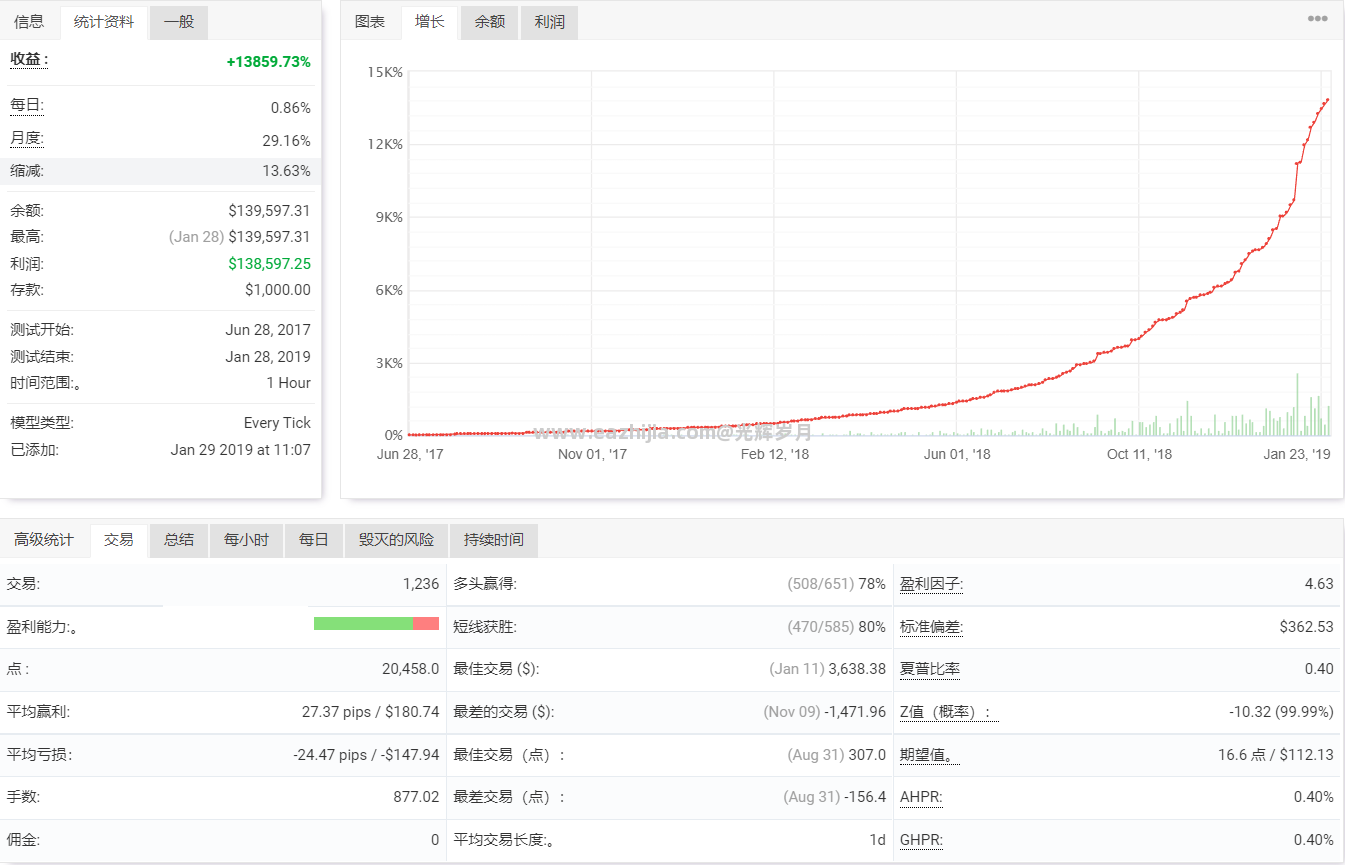This screenshot has height=865, width=1345.
Task: Open the 高级统计 tab
Action: (44, 540)
